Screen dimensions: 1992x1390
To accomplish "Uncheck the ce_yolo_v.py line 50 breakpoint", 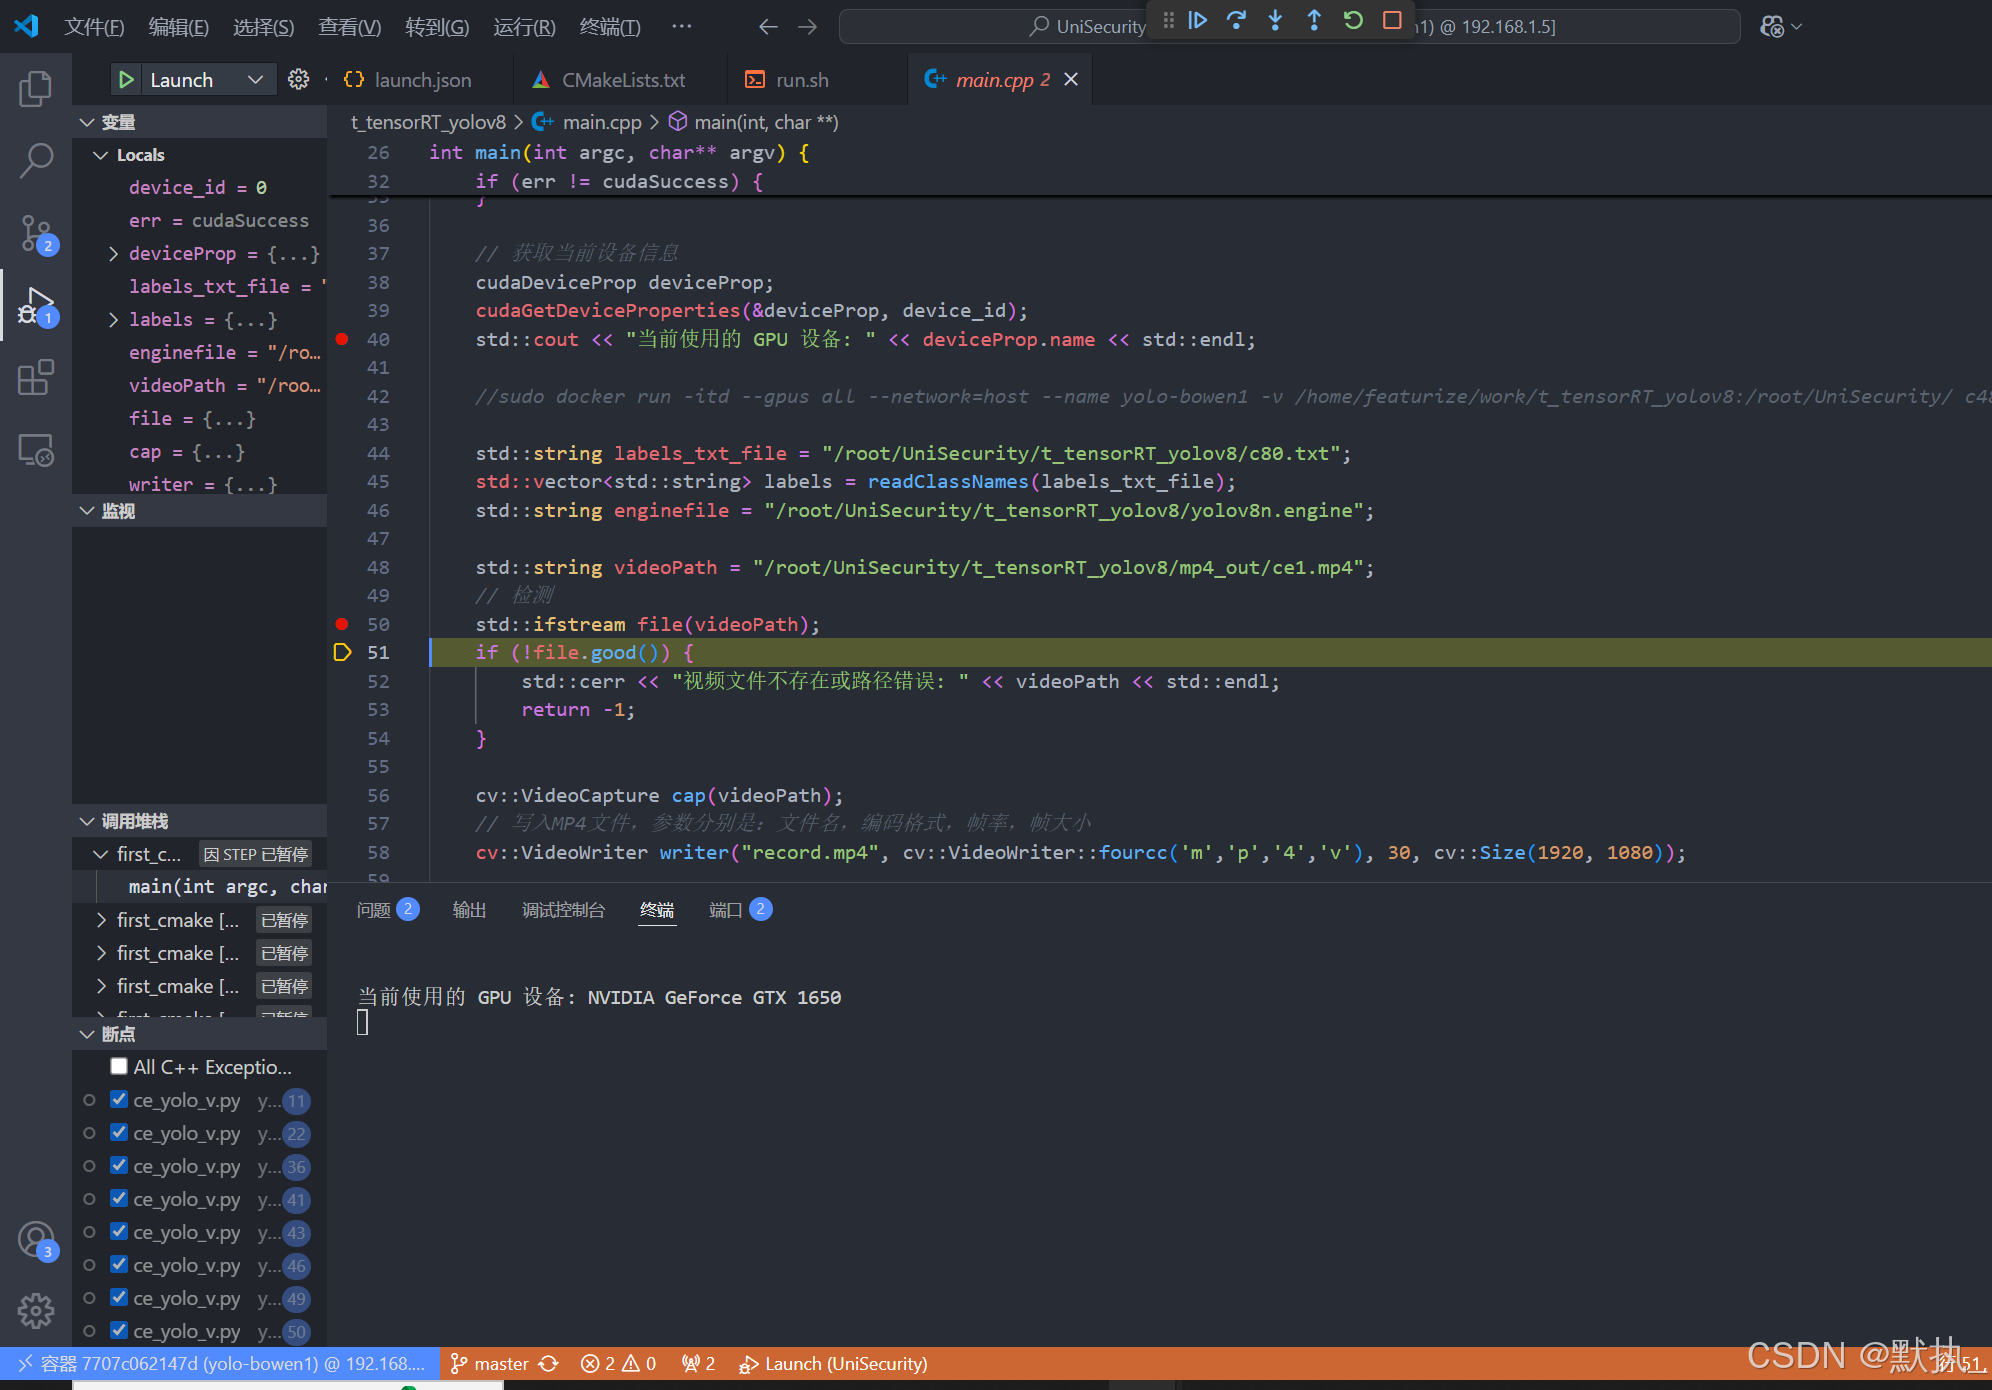I will point(119,1331).
